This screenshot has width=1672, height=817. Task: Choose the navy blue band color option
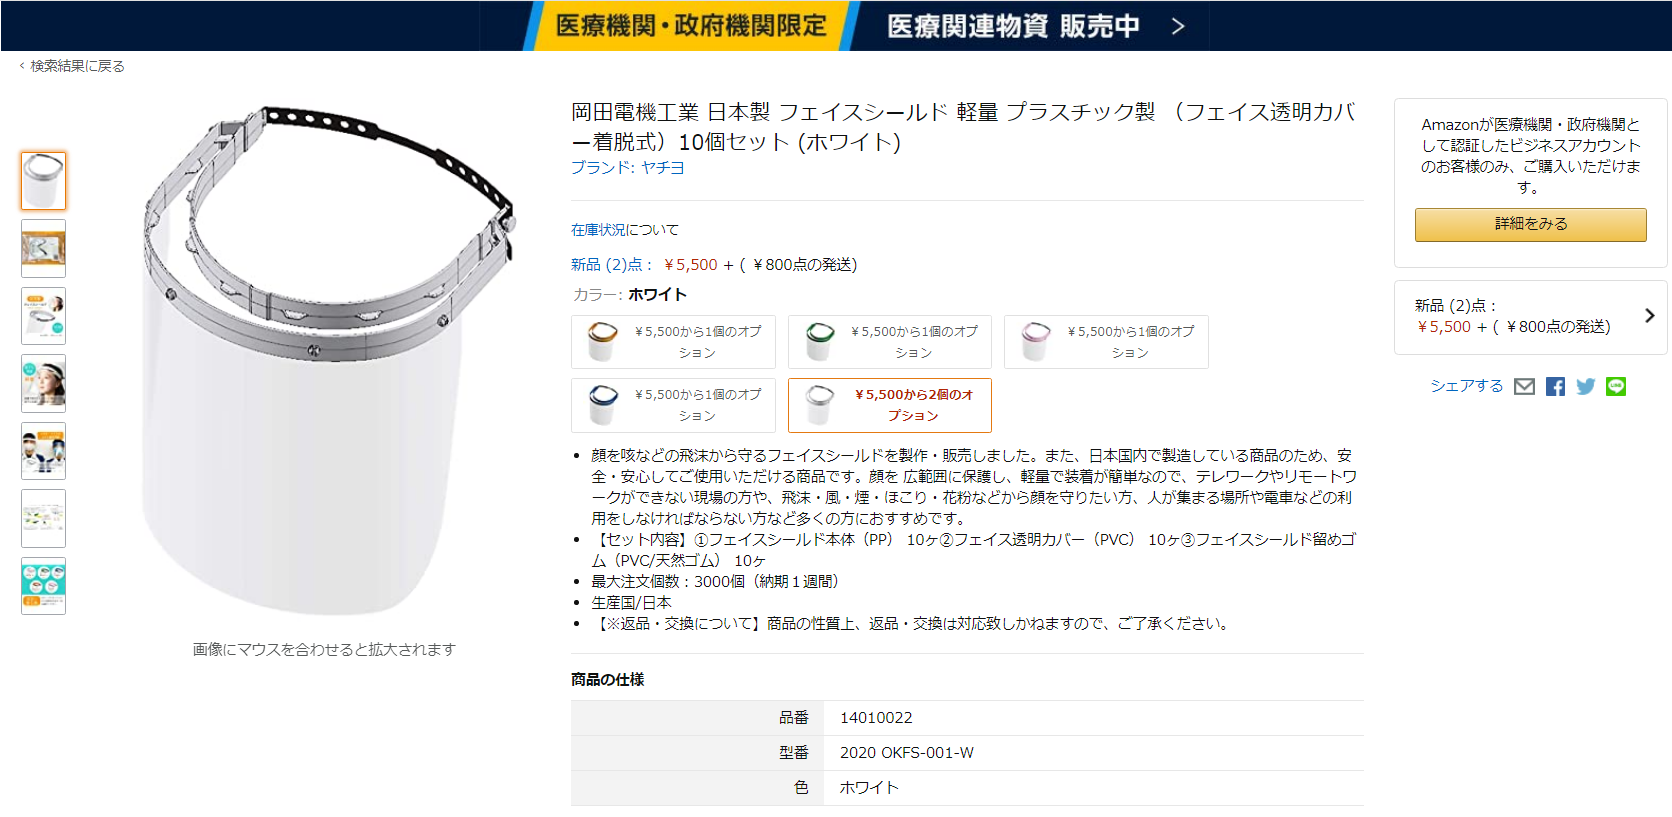pos(673,405)
